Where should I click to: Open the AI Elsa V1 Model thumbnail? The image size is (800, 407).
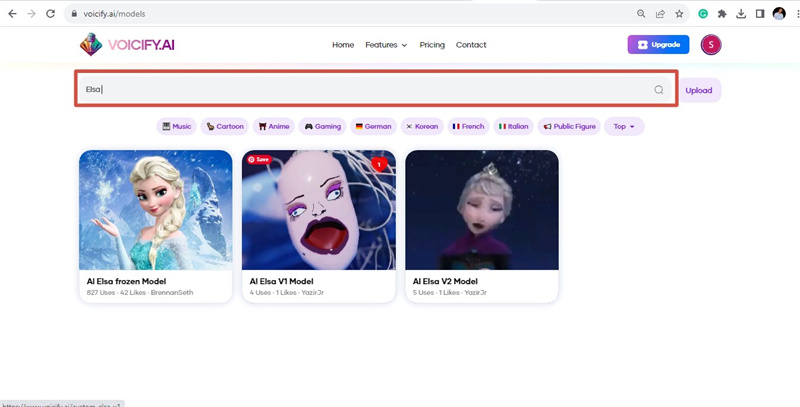click(x=319, y=210)
